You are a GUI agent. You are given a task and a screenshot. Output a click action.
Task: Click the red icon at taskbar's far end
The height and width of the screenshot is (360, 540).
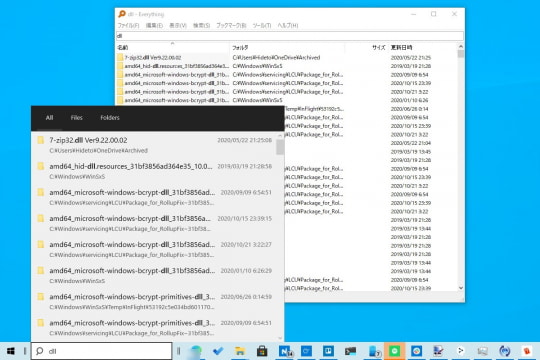527,351
